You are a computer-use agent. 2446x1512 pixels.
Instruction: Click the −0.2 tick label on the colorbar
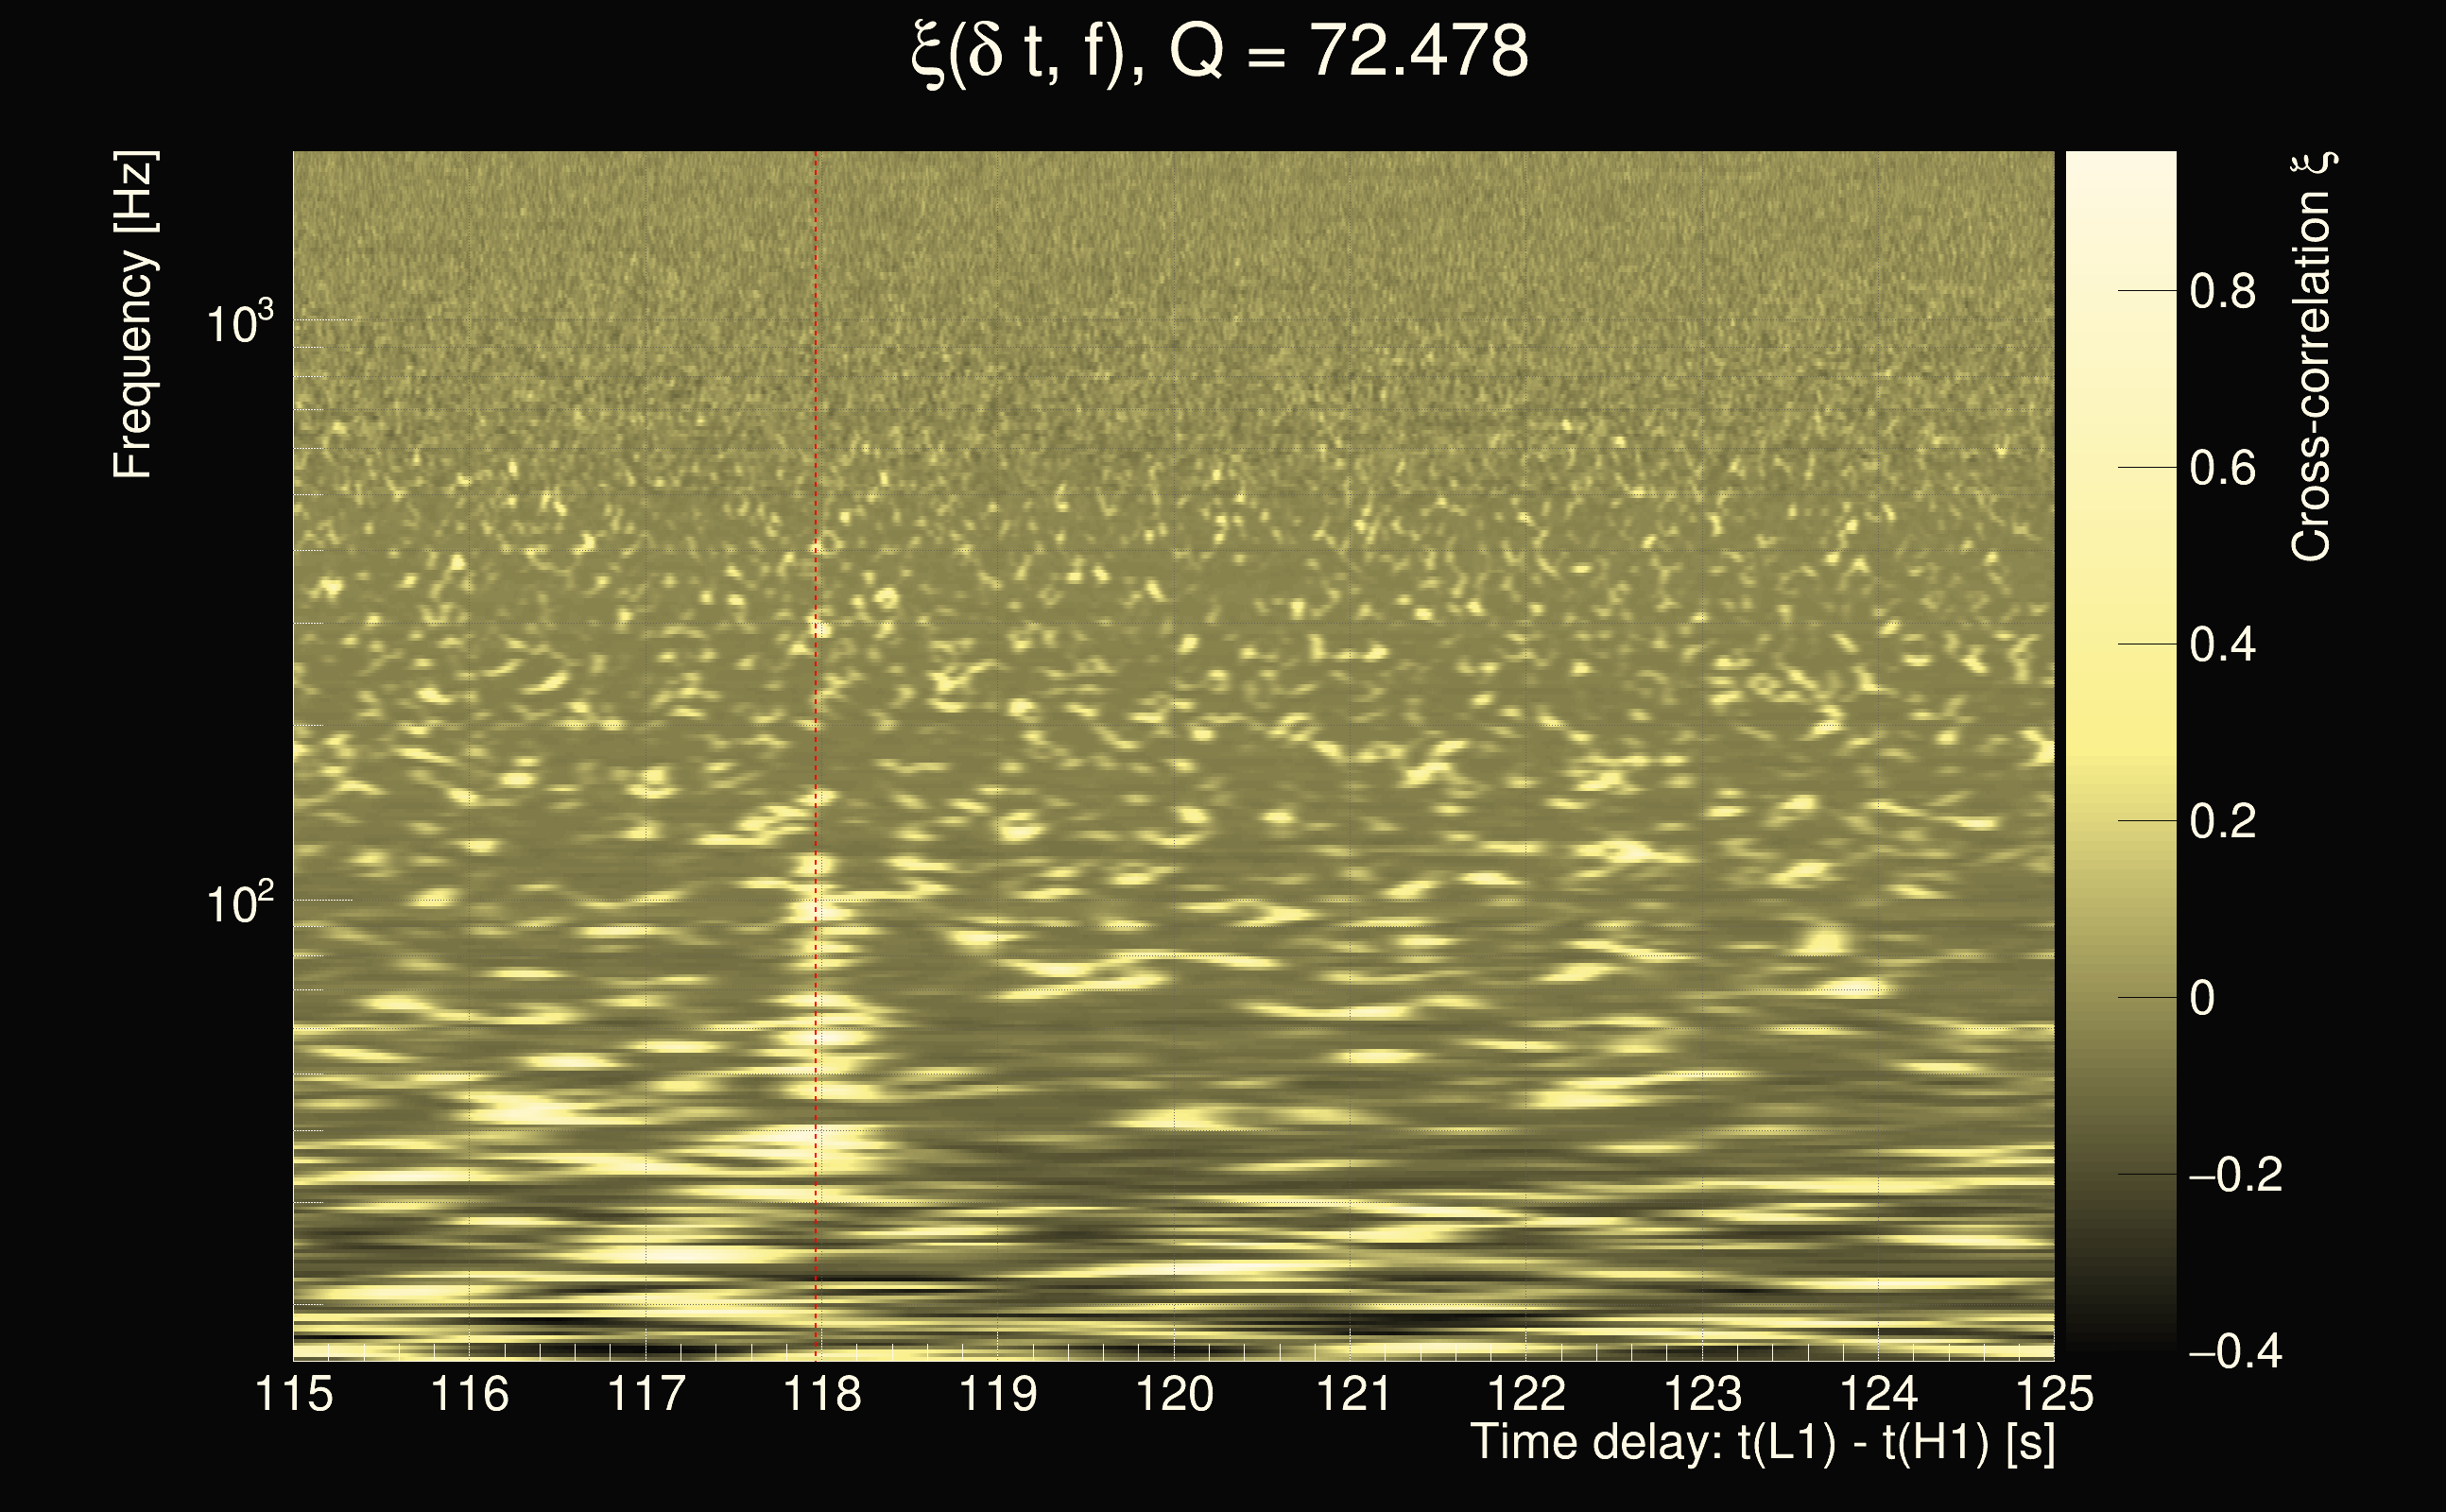point(2235,1175)
